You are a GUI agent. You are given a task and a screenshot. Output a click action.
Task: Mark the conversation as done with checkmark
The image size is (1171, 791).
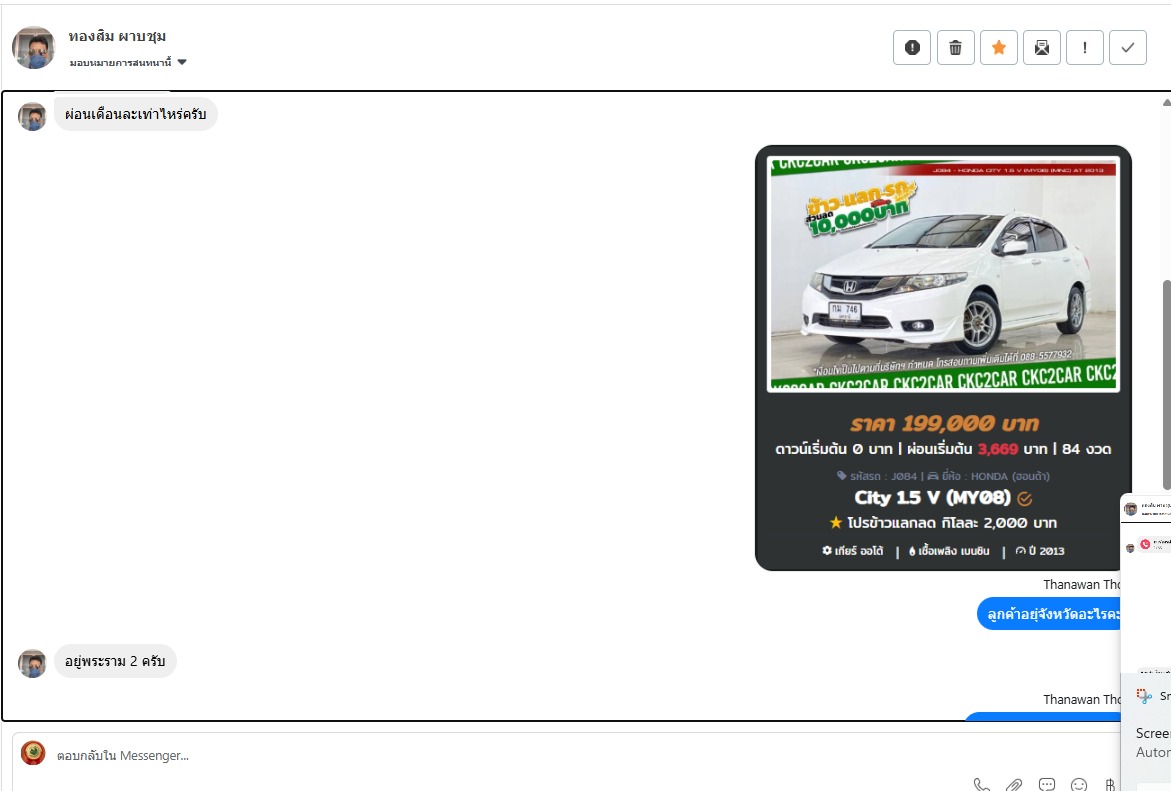tap(1128, 48)
